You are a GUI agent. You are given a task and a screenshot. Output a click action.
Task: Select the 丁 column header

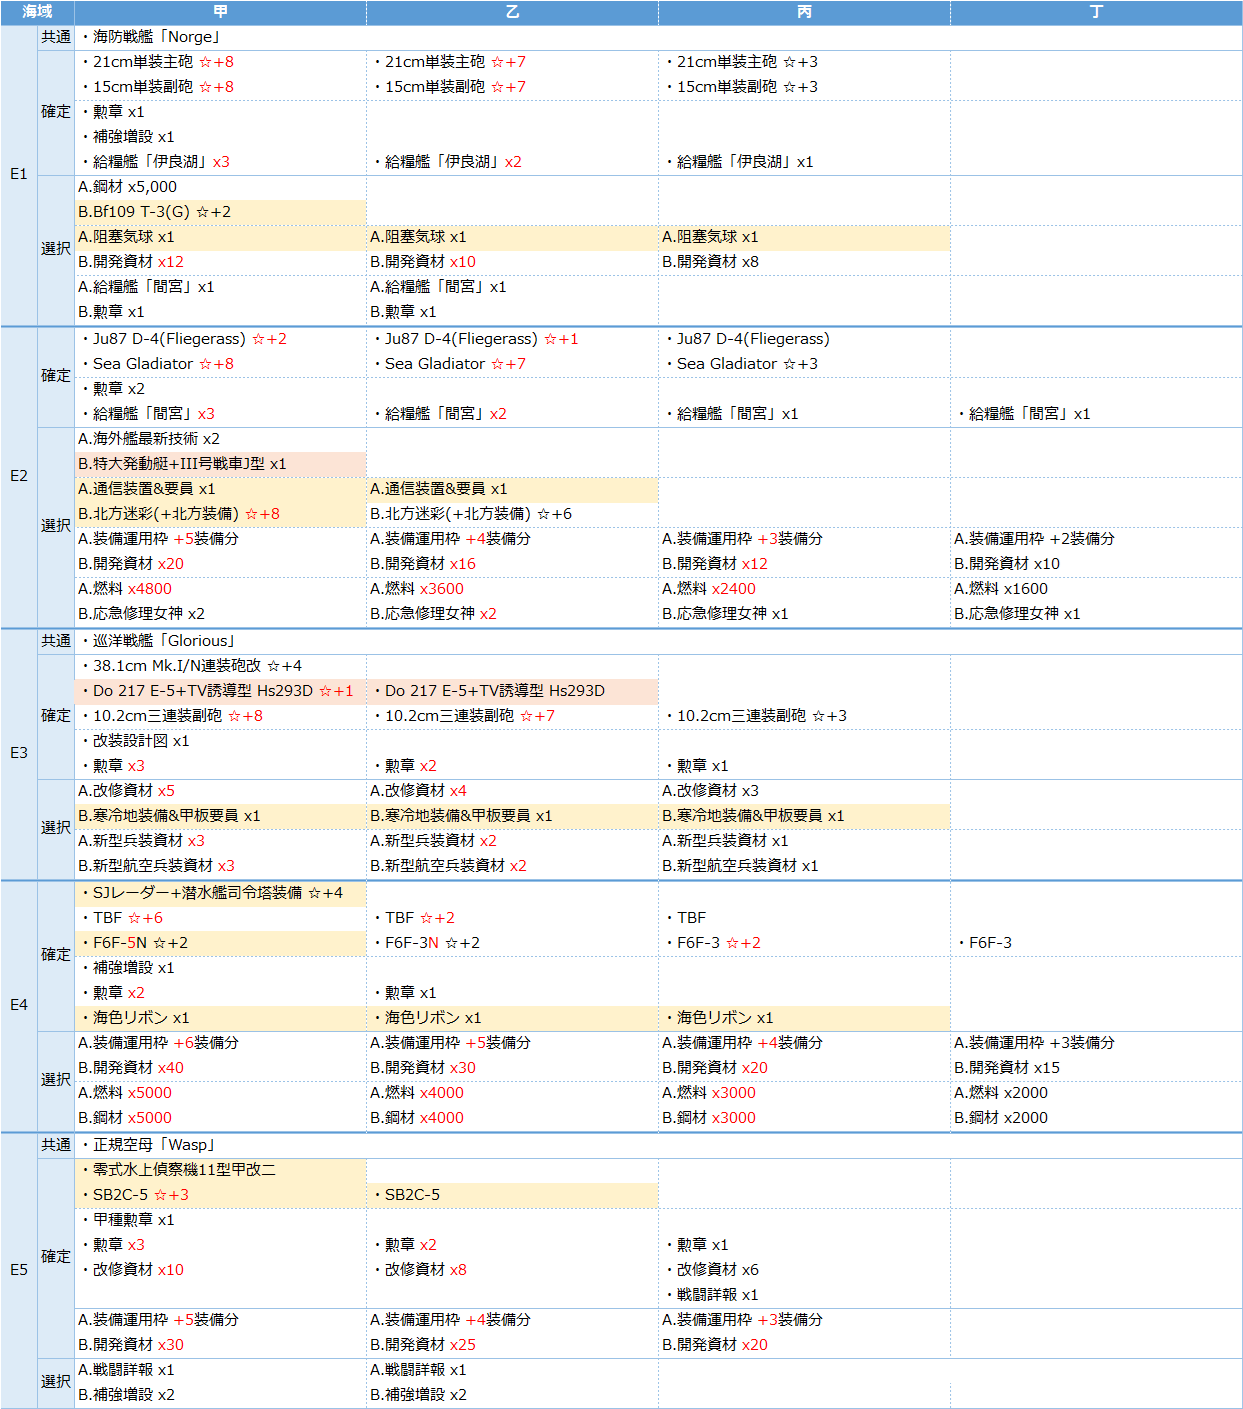pyautogui.click(x=1096, y=12)
